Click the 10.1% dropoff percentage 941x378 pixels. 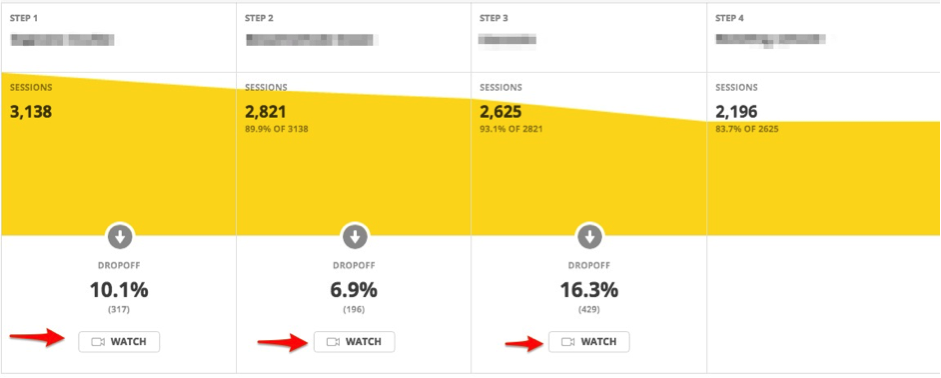click(119, 290)
